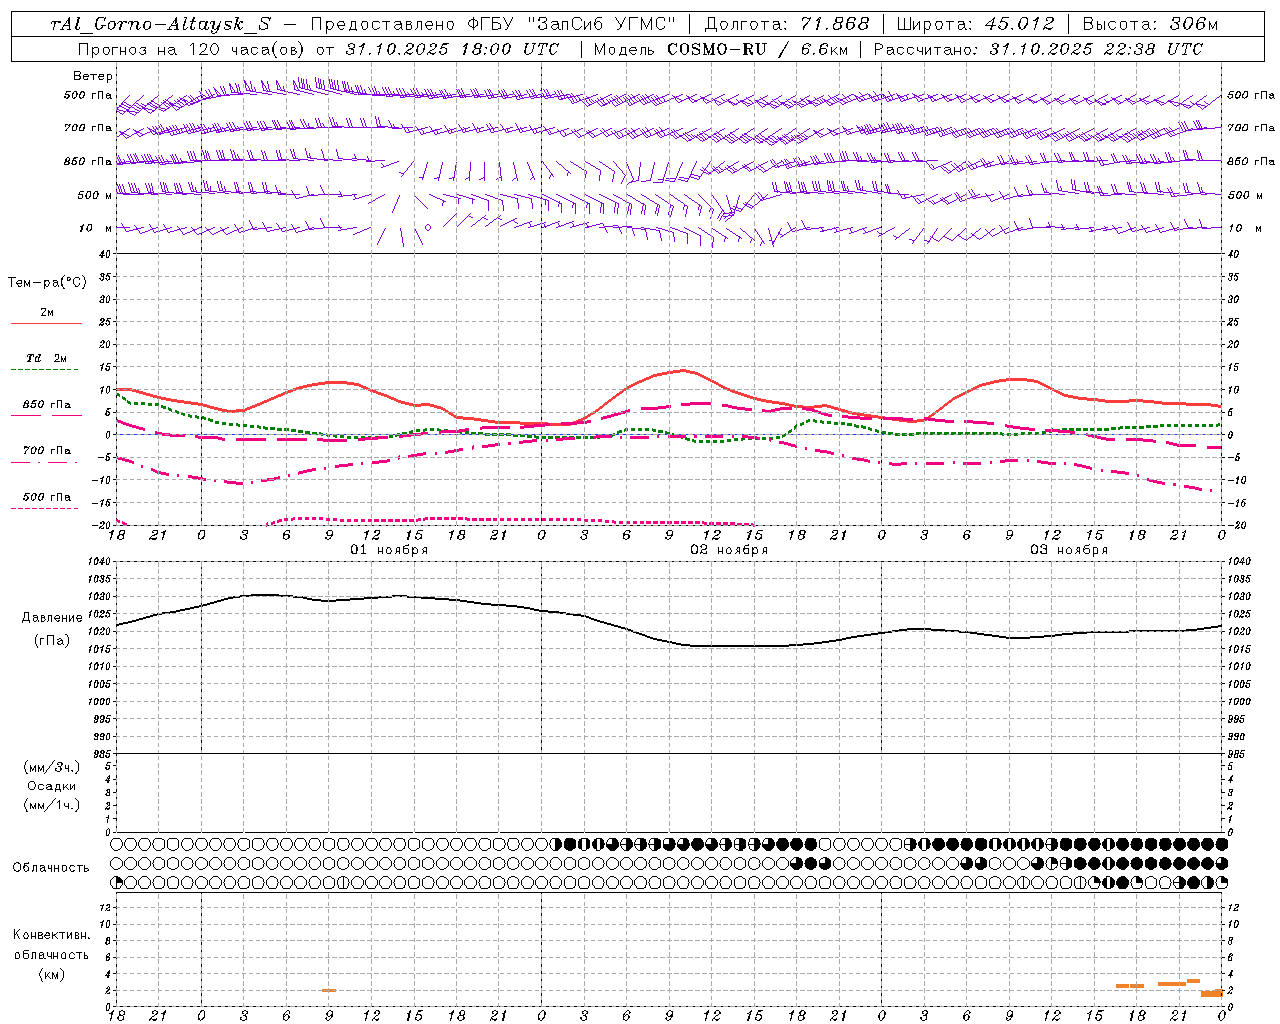Click the solid 2м temperature legend line
Image resolution: width=1280 pixels, height=1024 pixels.
tap(46, 323)
